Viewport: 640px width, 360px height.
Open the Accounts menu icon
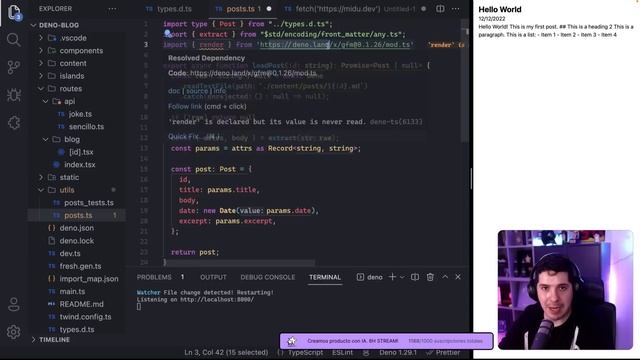pos(13,304)
